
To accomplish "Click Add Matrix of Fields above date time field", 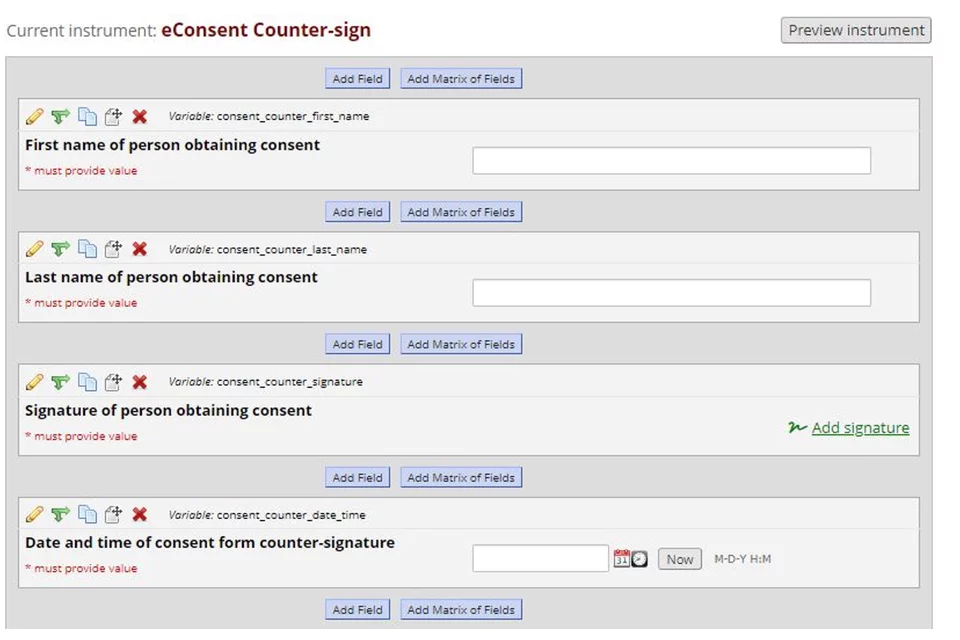I will [461, 477].
